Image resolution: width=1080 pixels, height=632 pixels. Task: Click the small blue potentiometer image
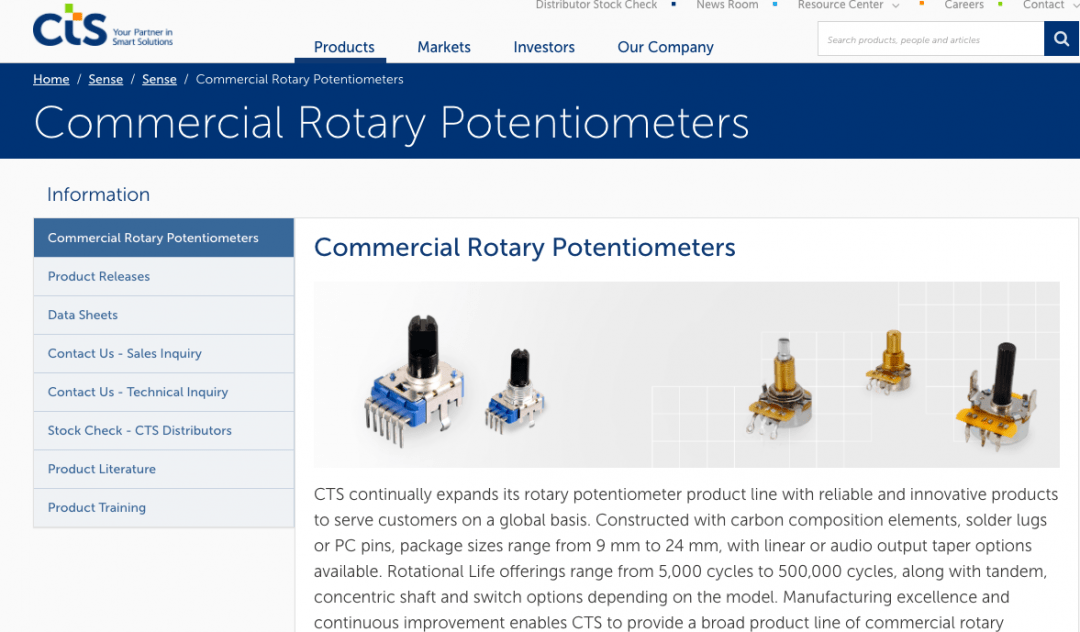(x=515, y=391)
